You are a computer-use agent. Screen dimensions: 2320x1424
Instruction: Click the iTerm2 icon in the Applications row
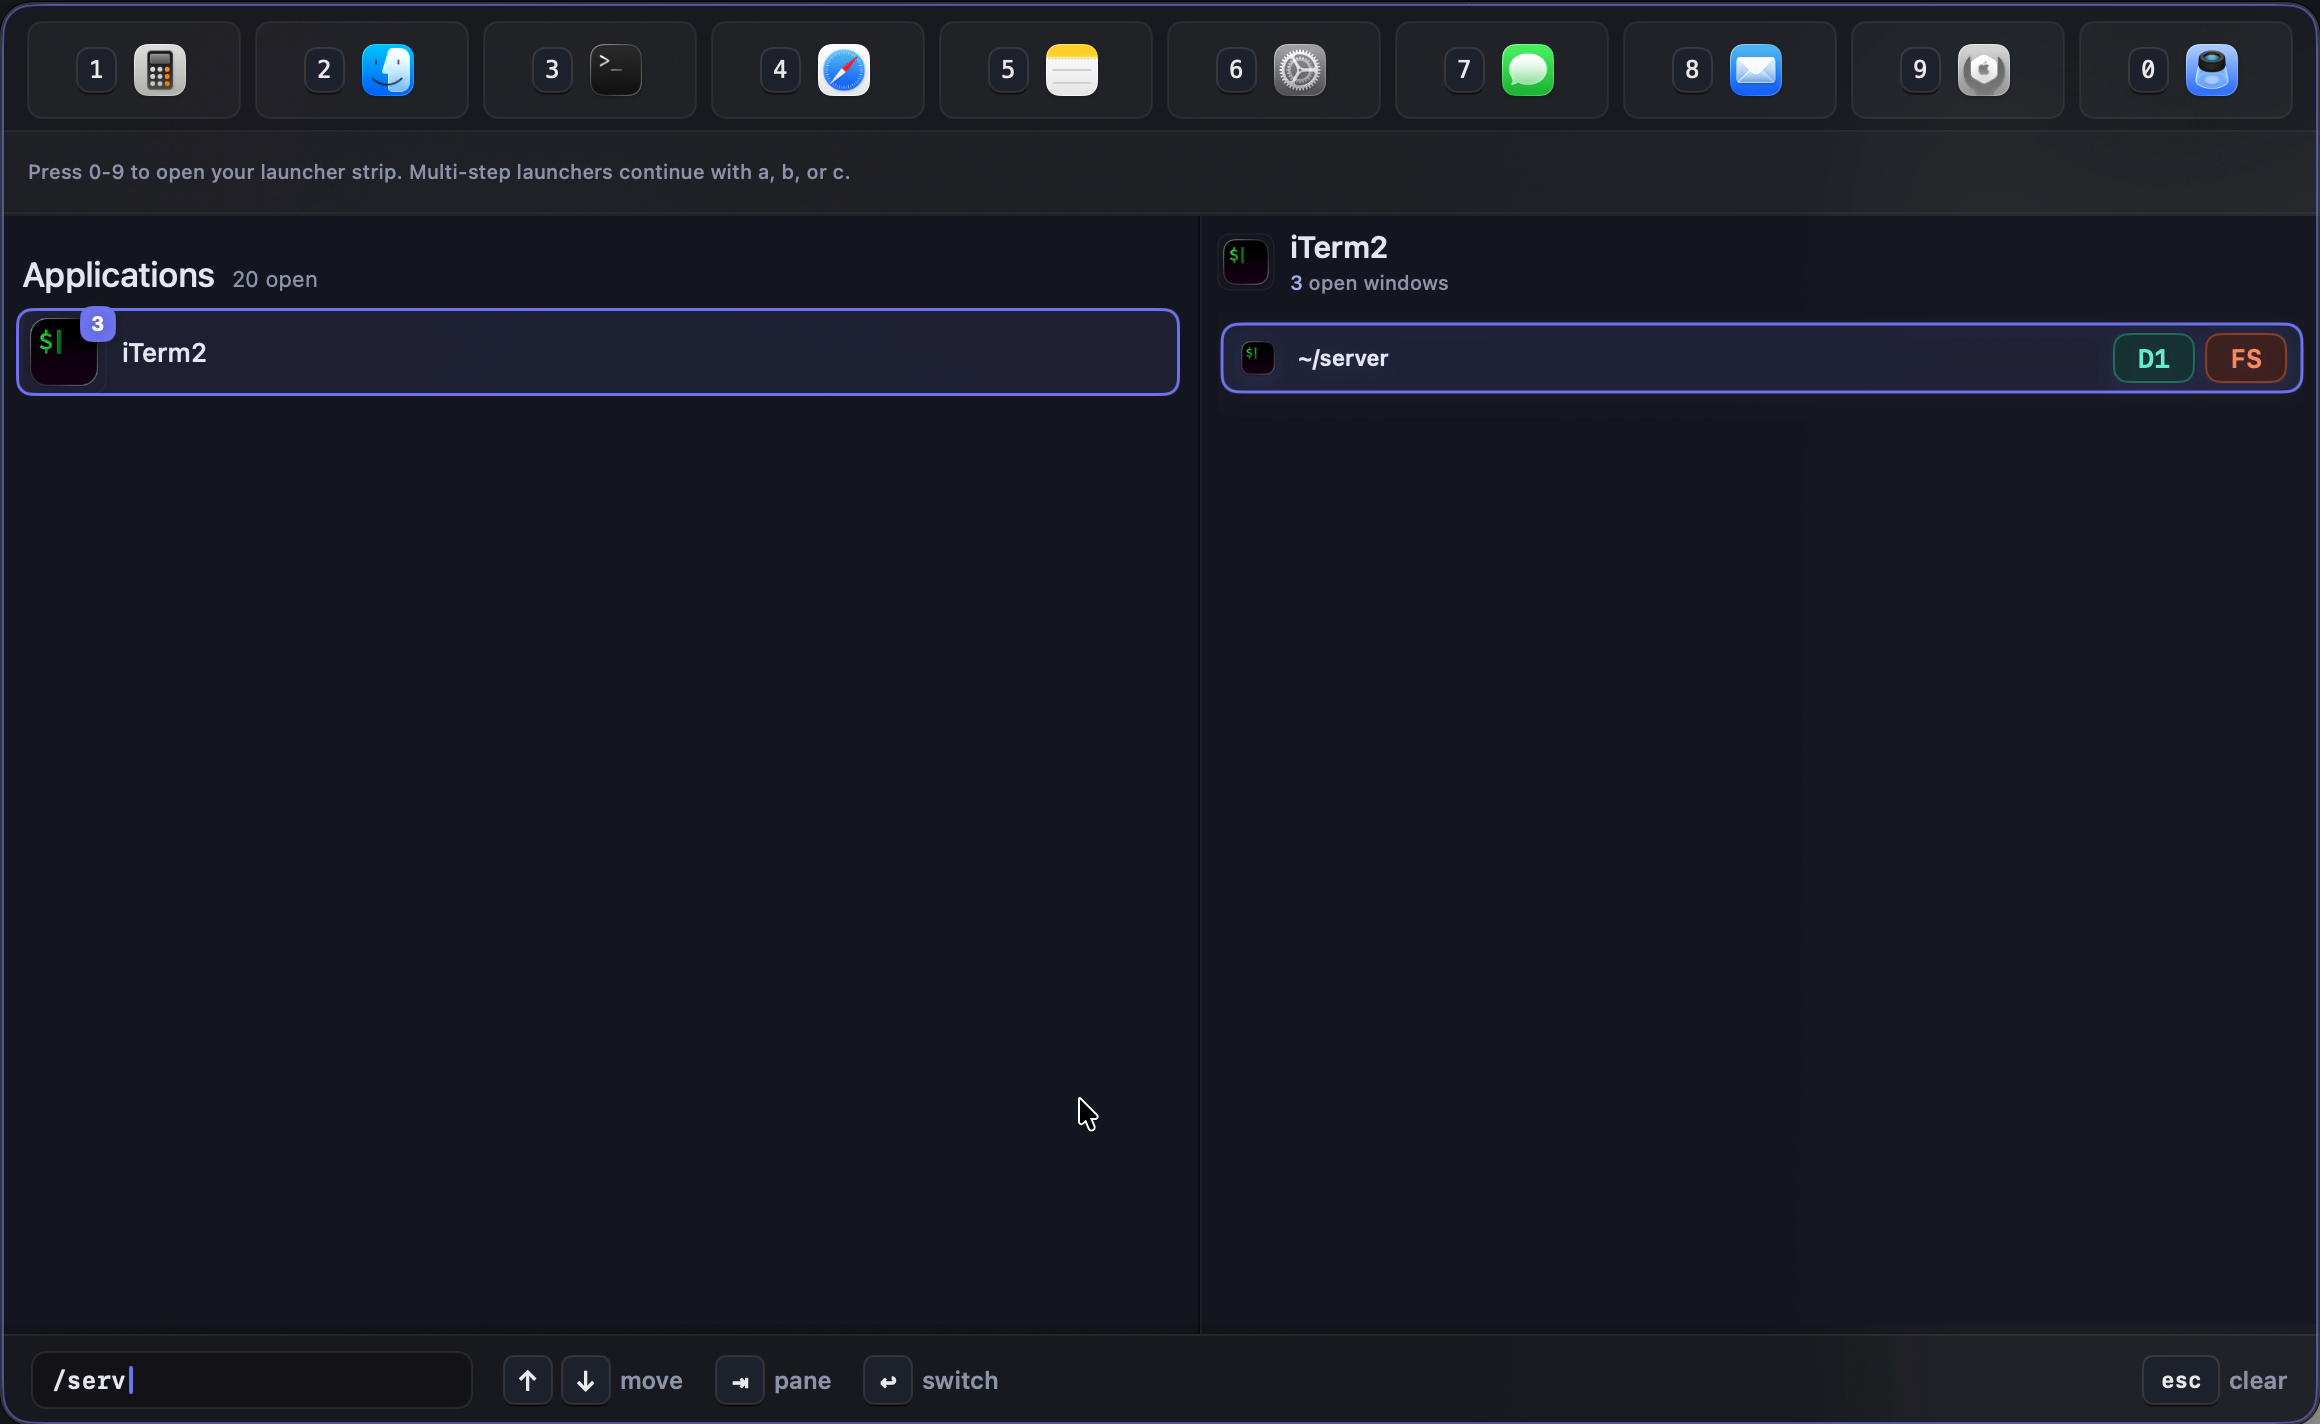(64, 353)
